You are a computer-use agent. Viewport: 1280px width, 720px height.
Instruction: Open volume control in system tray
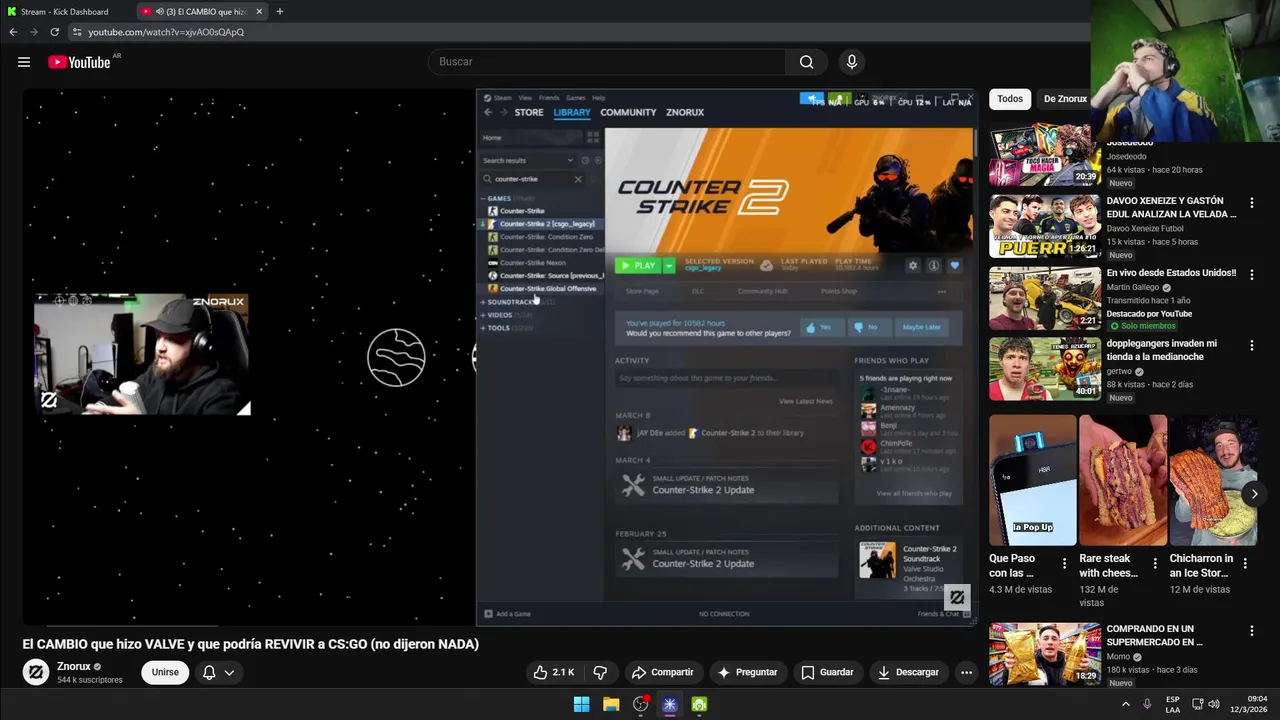point(1214,704)
